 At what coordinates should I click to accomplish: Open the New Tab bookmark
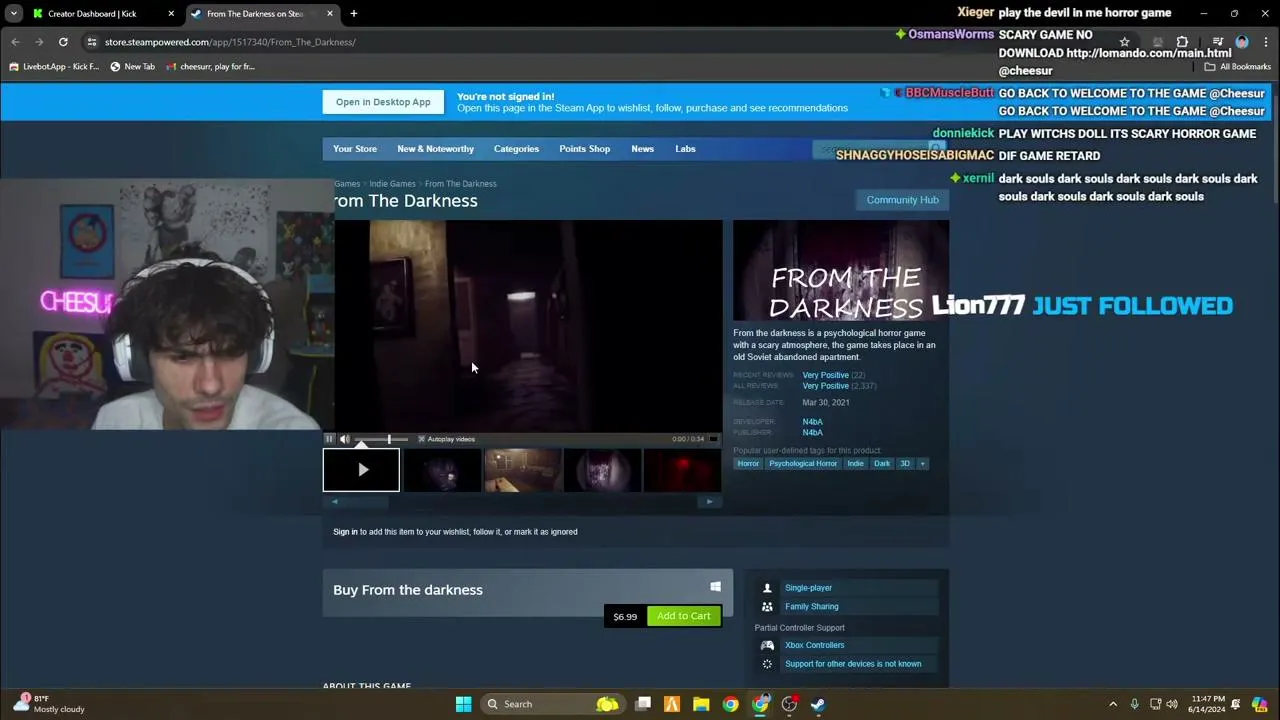point(132,67)
